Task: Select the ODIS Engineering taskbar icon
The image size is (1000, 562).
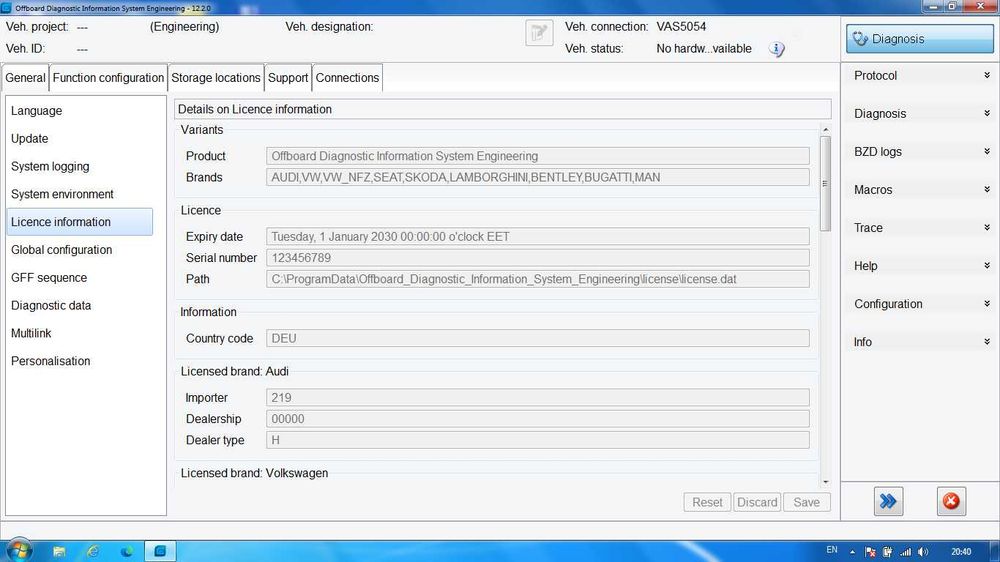Action: tap(160, 551)
